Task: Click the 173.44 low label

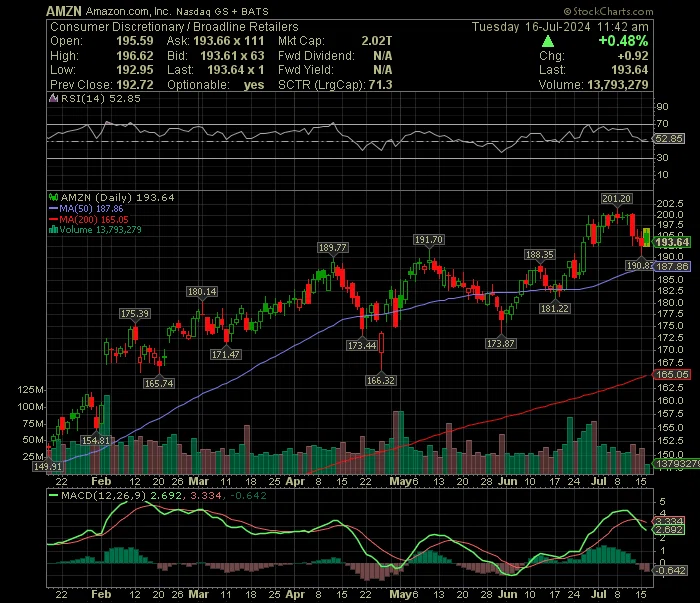Action: 362,345
